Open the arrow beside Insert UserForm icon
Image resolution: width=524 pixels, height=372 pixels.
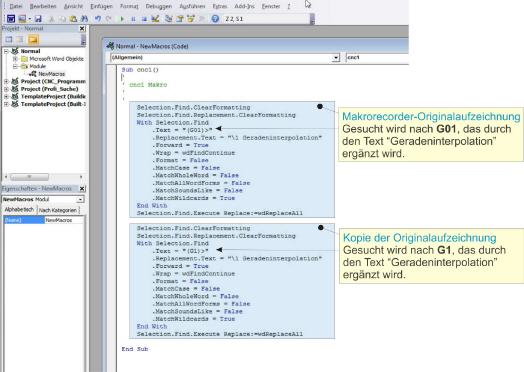pos(29,19)
